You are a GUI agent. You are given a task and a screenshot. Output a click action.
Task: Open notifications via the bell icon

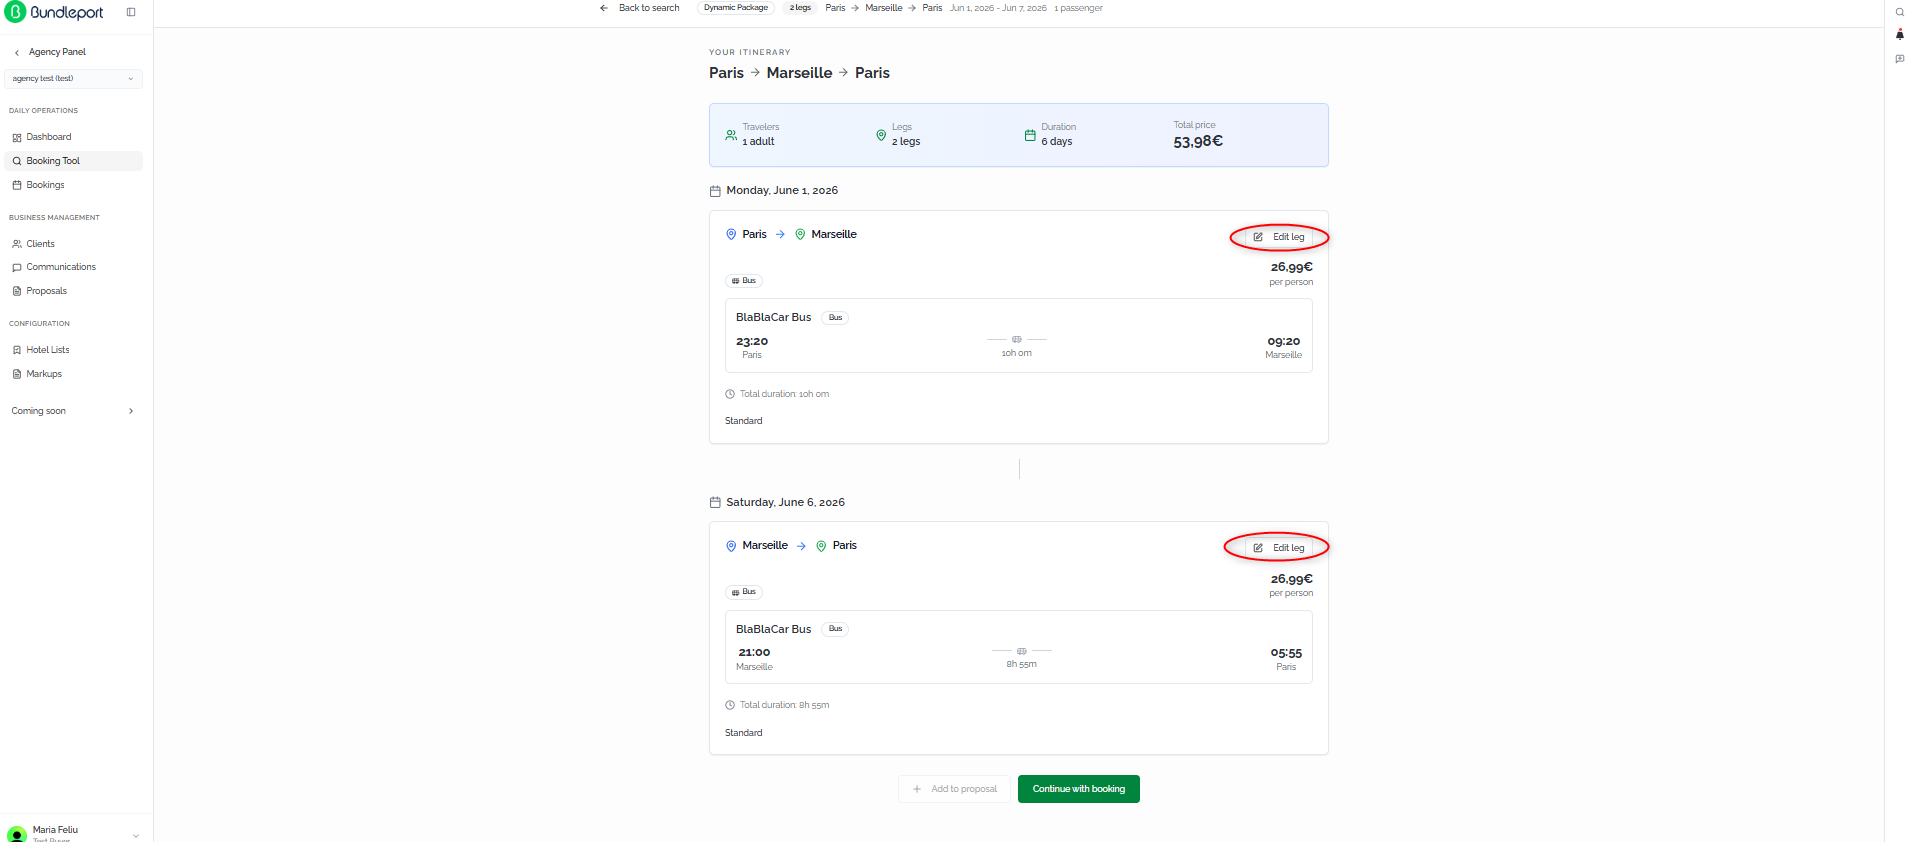click(x=1900, y=35)
